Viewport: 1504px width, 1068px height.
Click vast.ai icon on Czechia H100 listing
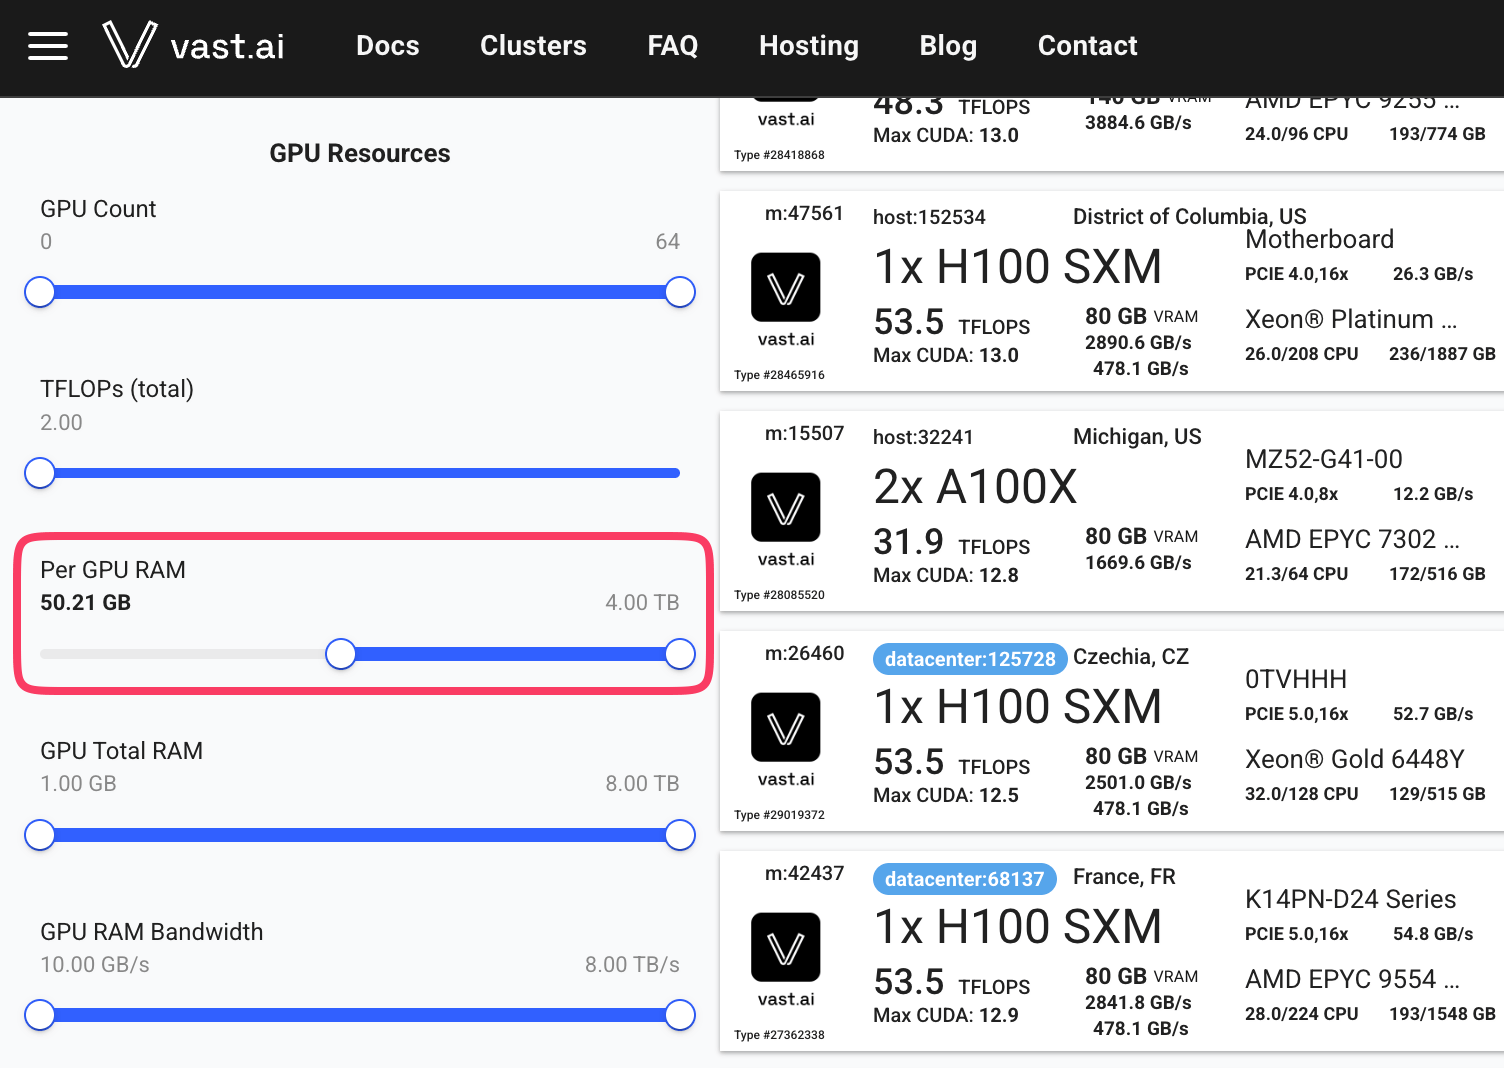coord(786,728)
